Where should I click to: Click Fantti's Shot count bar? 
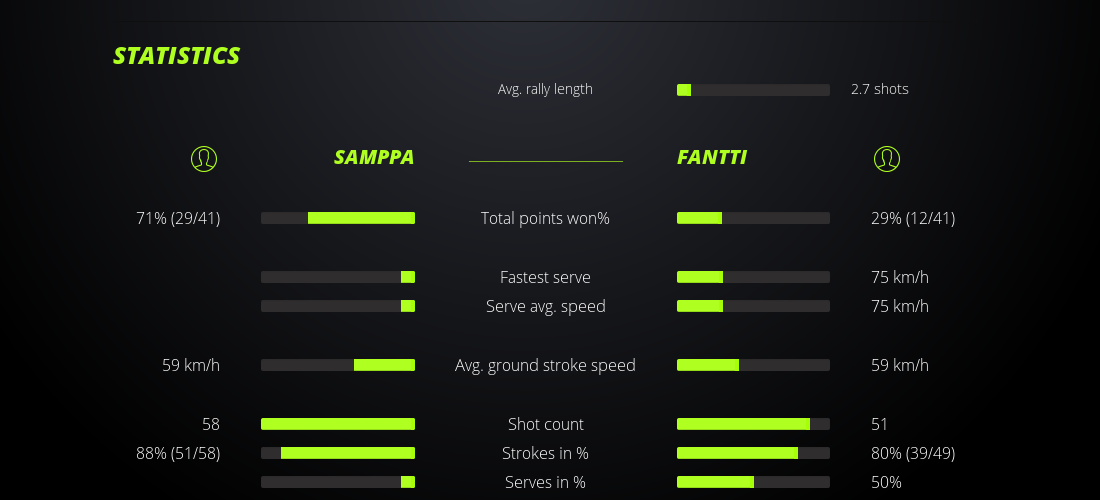pos(753,424)
